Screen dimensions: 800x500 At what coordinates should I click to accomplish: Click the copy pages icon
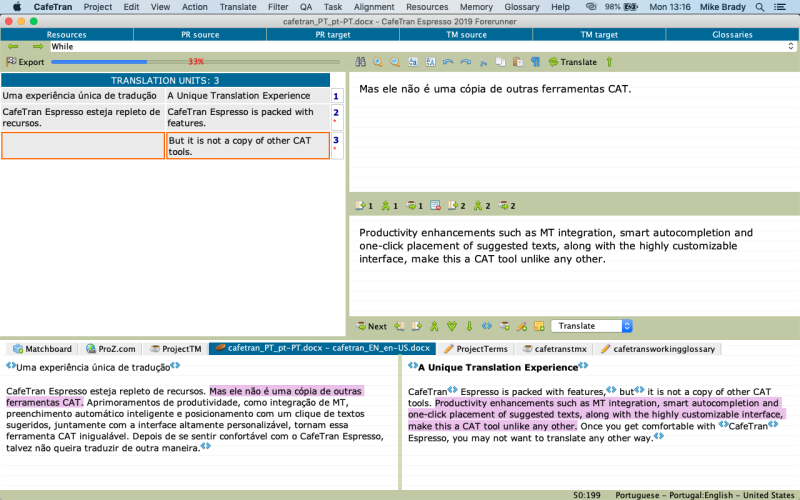pyautogui.click(x=500, y=62)
